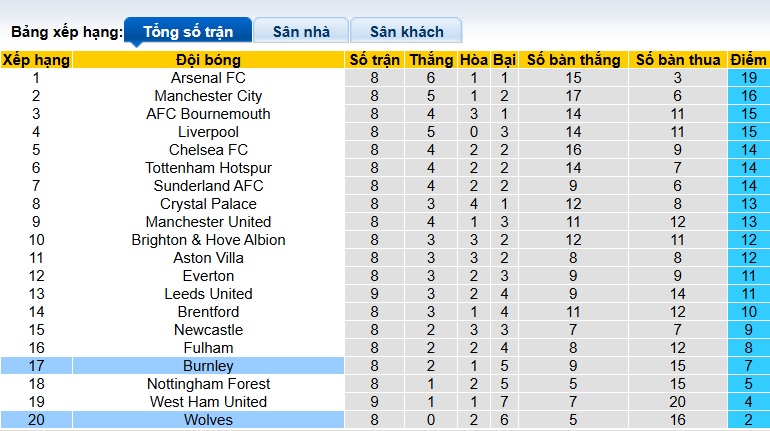This screenshot has height=431, width=770.
Task: Click the highlighted Wolves row
Action: click(208, 420)
